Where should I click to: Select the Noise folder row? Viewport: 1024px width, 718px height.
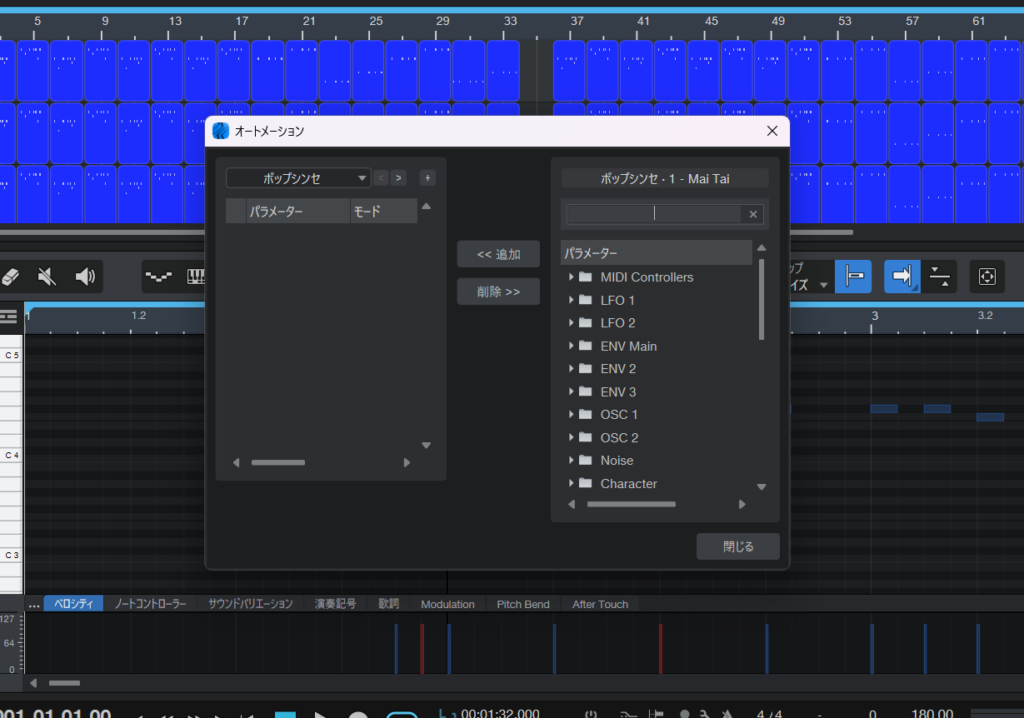(656, 461)
